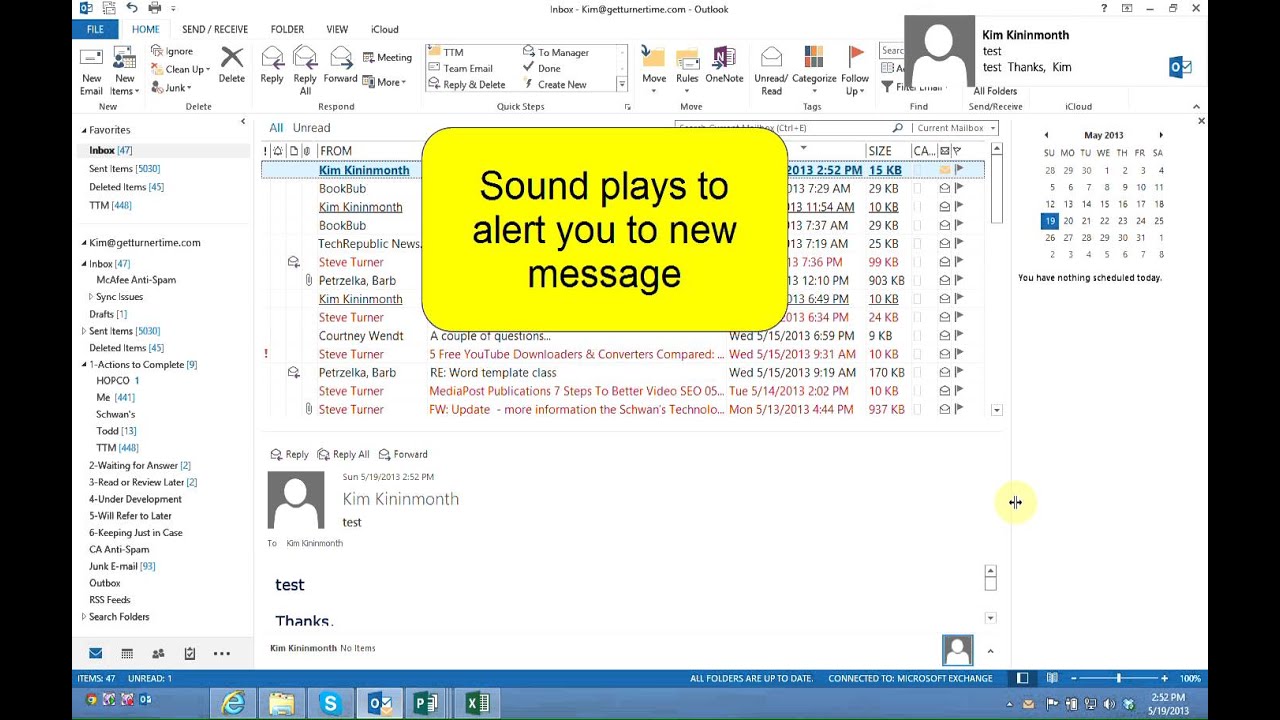Open the Move folder menu
The image size is (1280, 720).
click(654, 70)
